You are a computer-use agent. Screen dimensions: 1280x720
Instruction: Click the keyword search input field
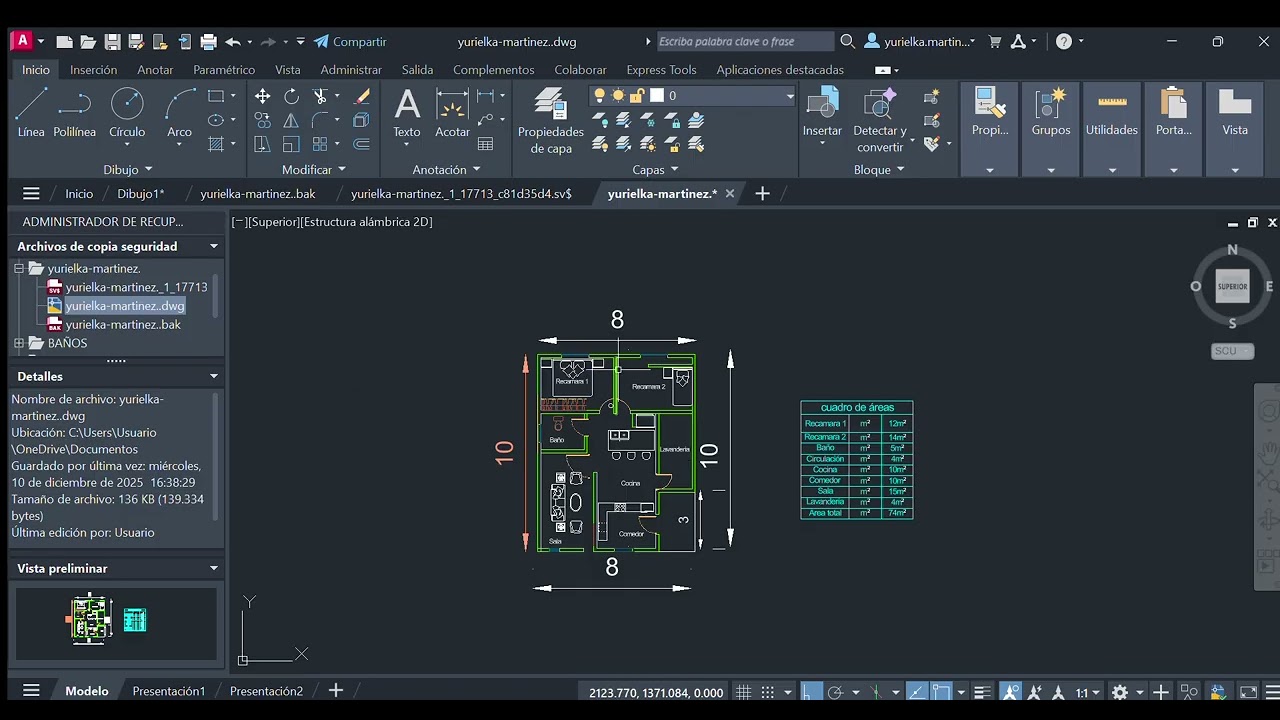745,42
